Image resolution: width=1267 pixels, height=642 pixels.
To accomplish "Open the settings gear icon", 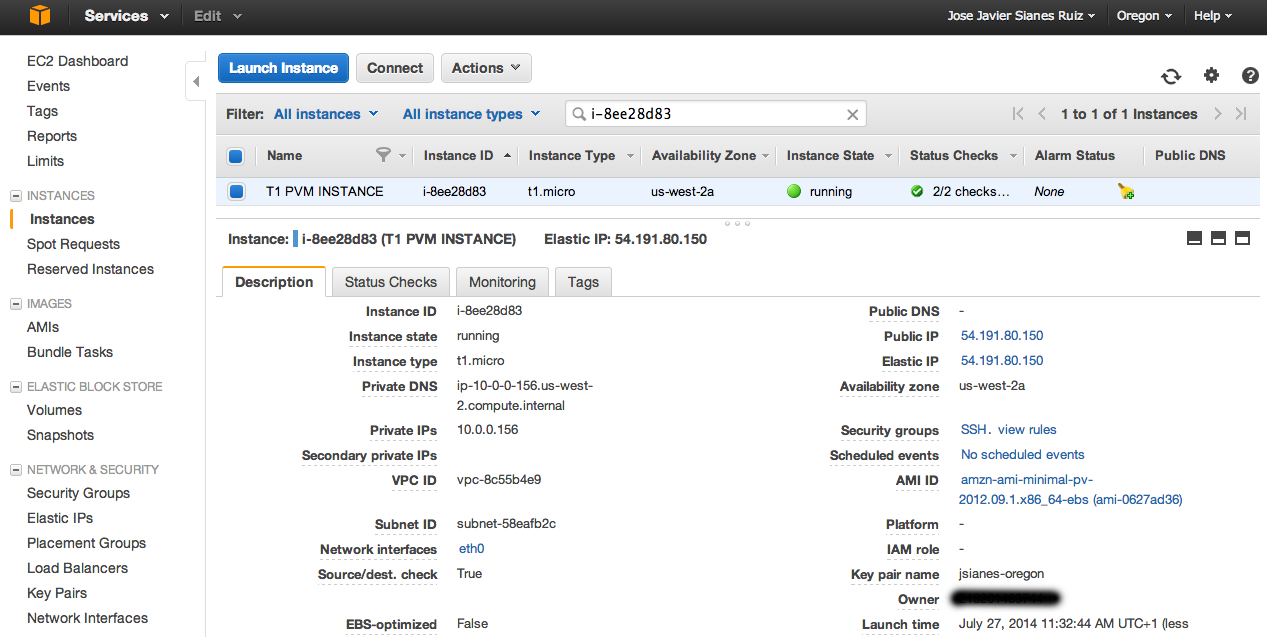I will pyautogui.click(x=1211, y=75).
